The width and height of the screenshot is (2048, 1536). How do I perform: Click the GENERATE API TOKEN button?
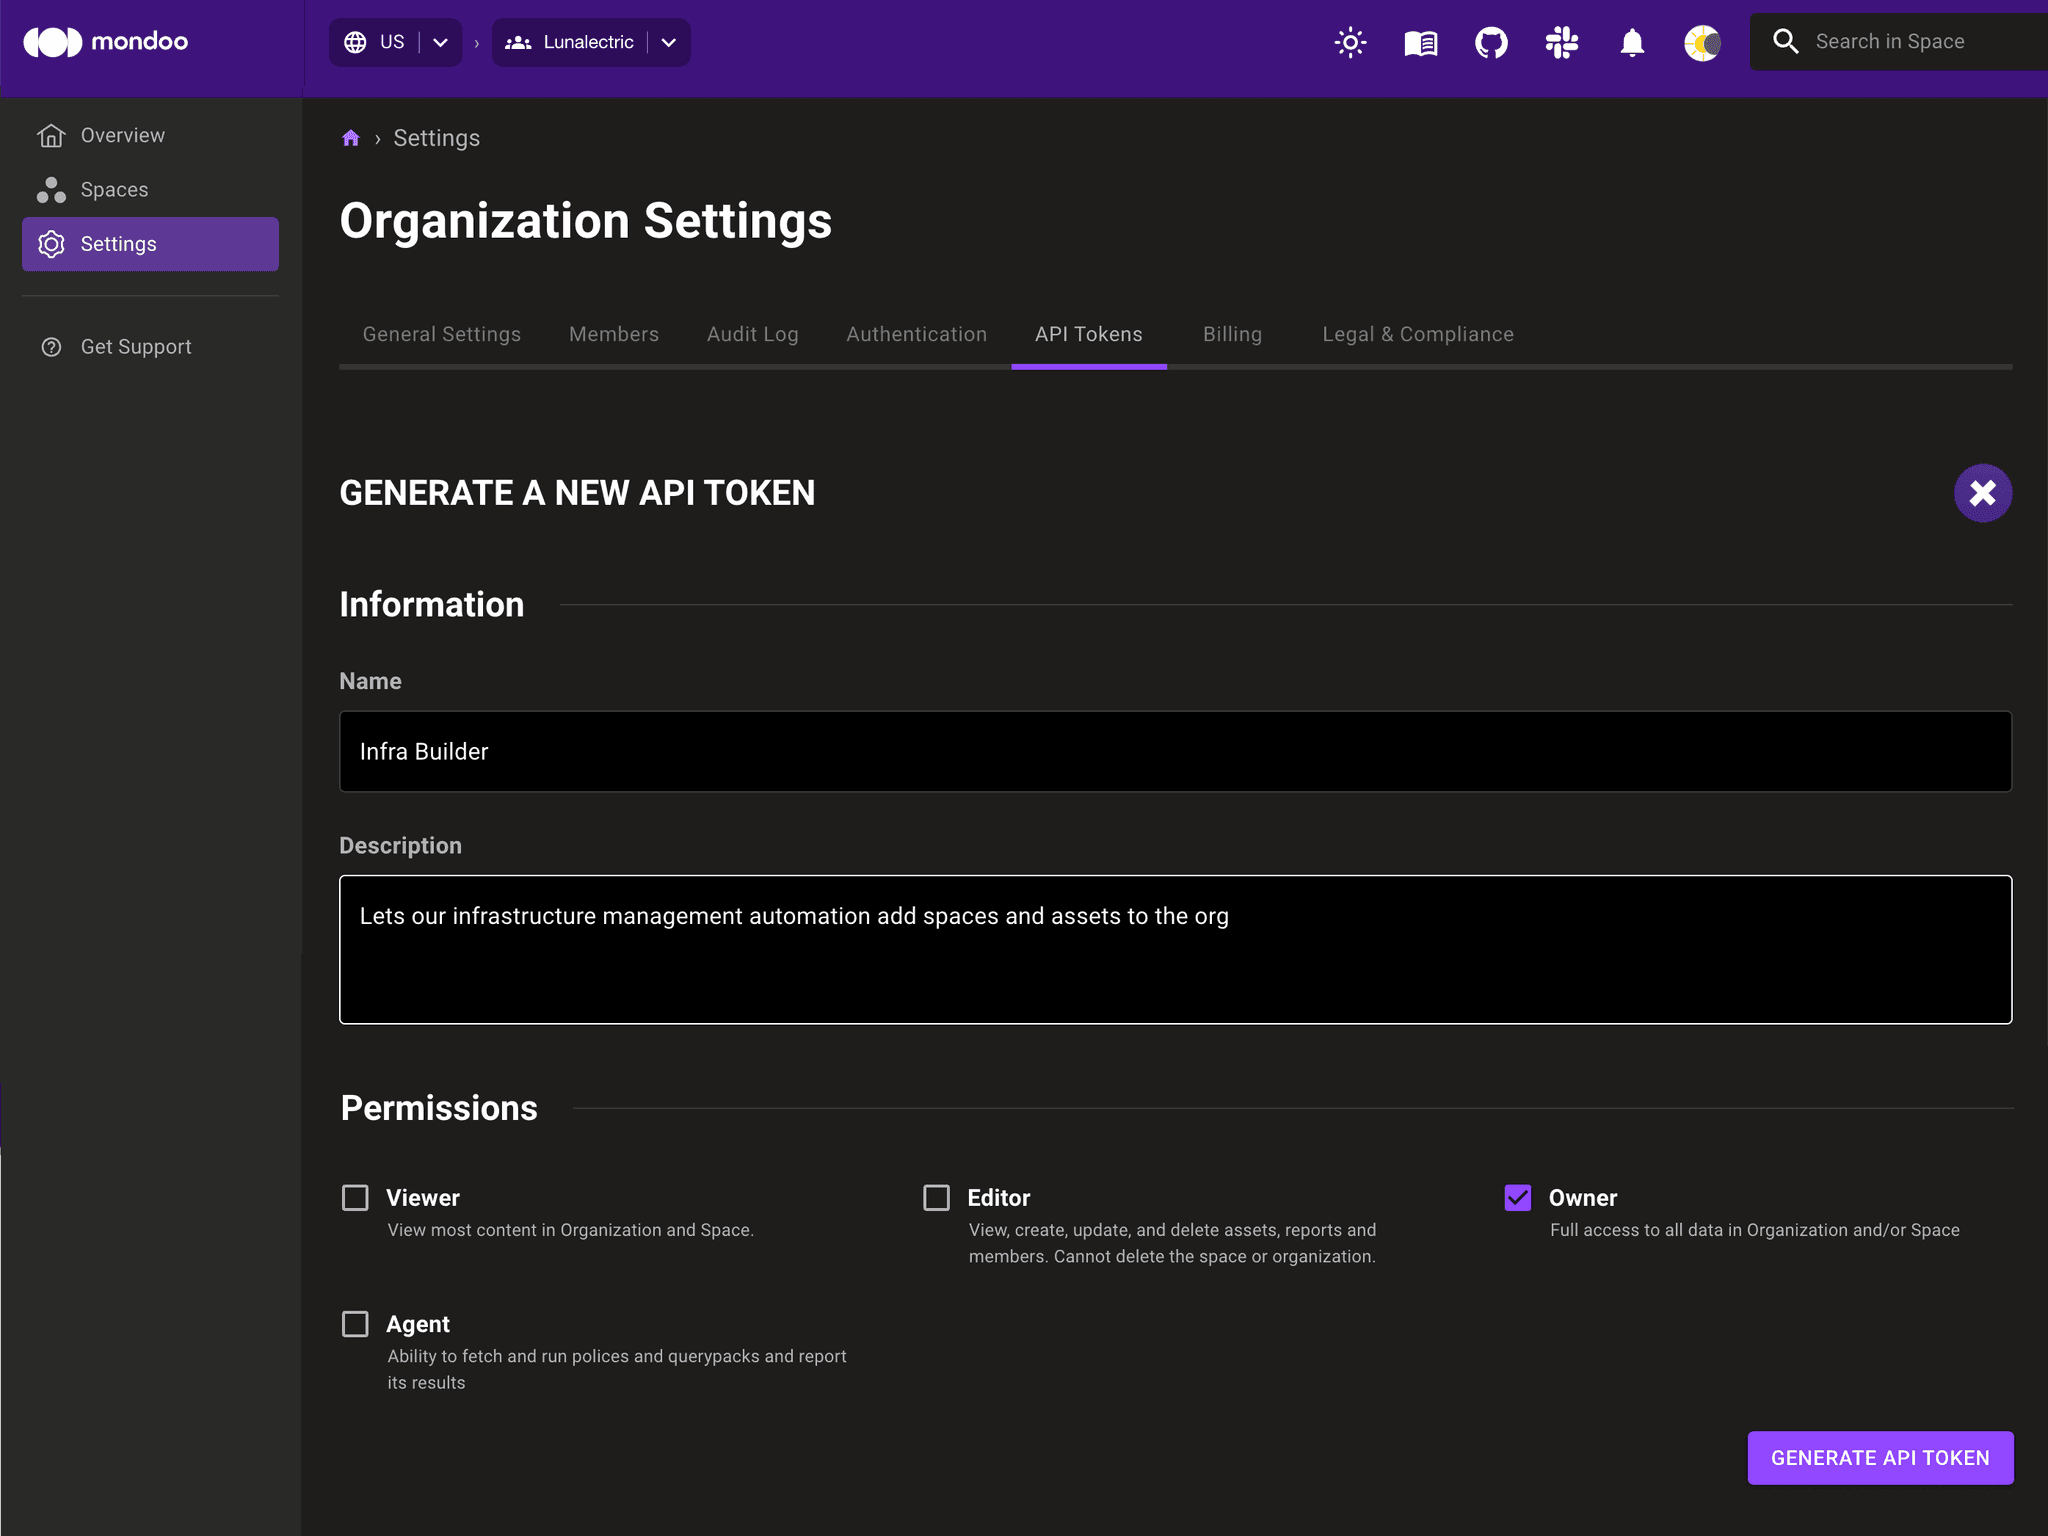click(1879, 1457)
